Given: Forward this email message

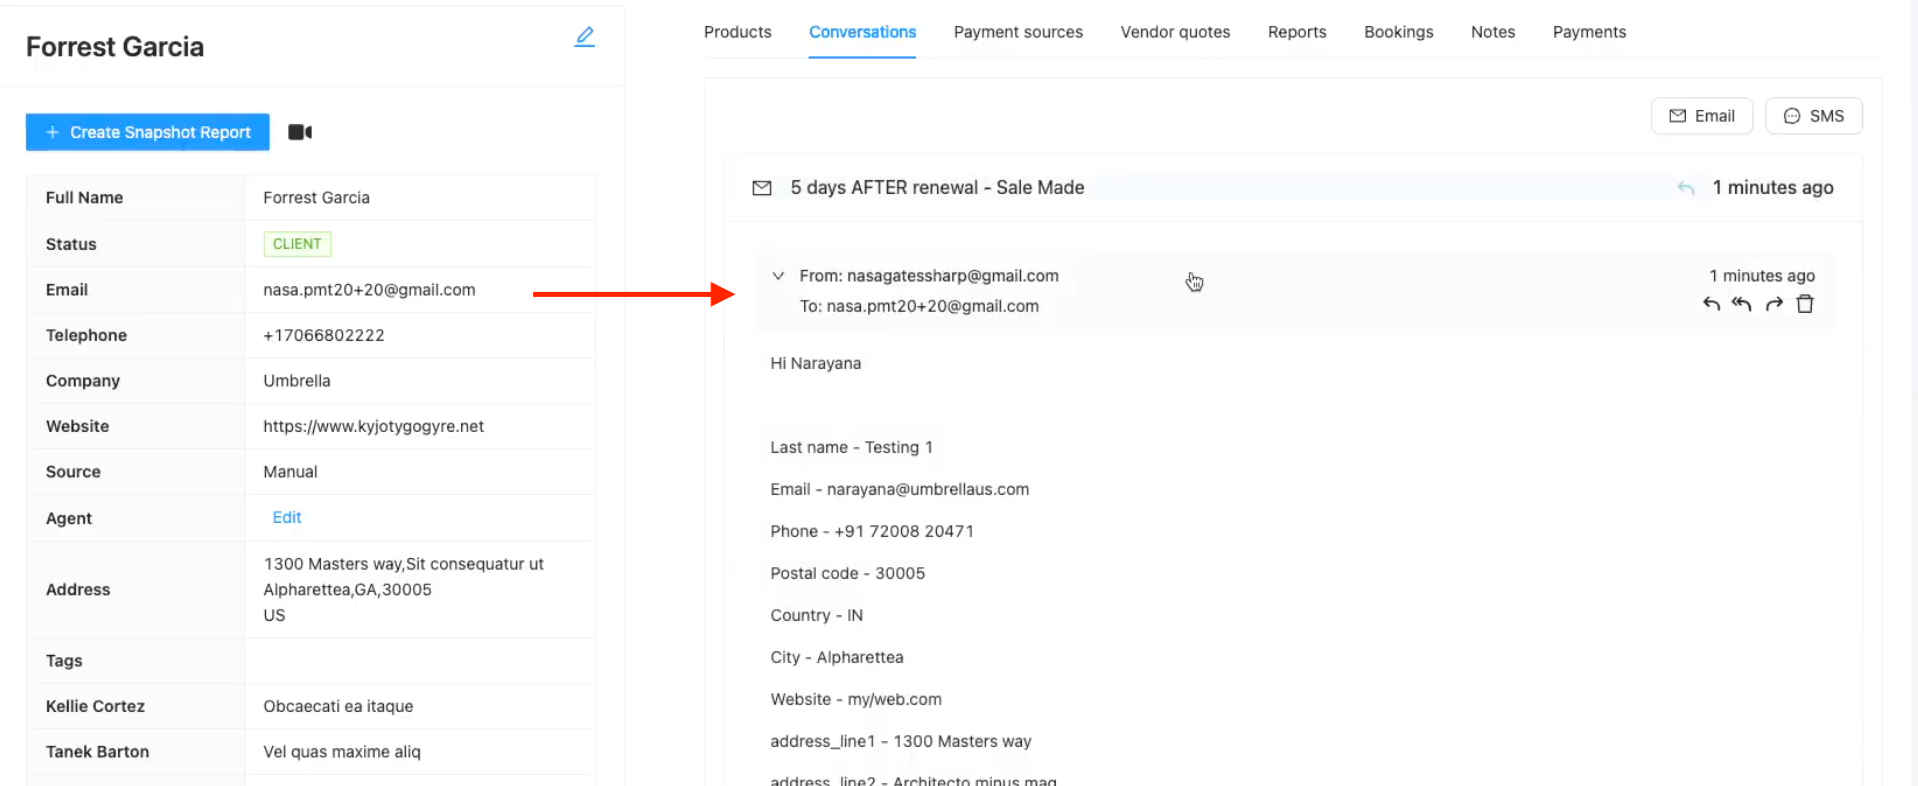Looking at the screenshot, I should [x=1774, y=304].
